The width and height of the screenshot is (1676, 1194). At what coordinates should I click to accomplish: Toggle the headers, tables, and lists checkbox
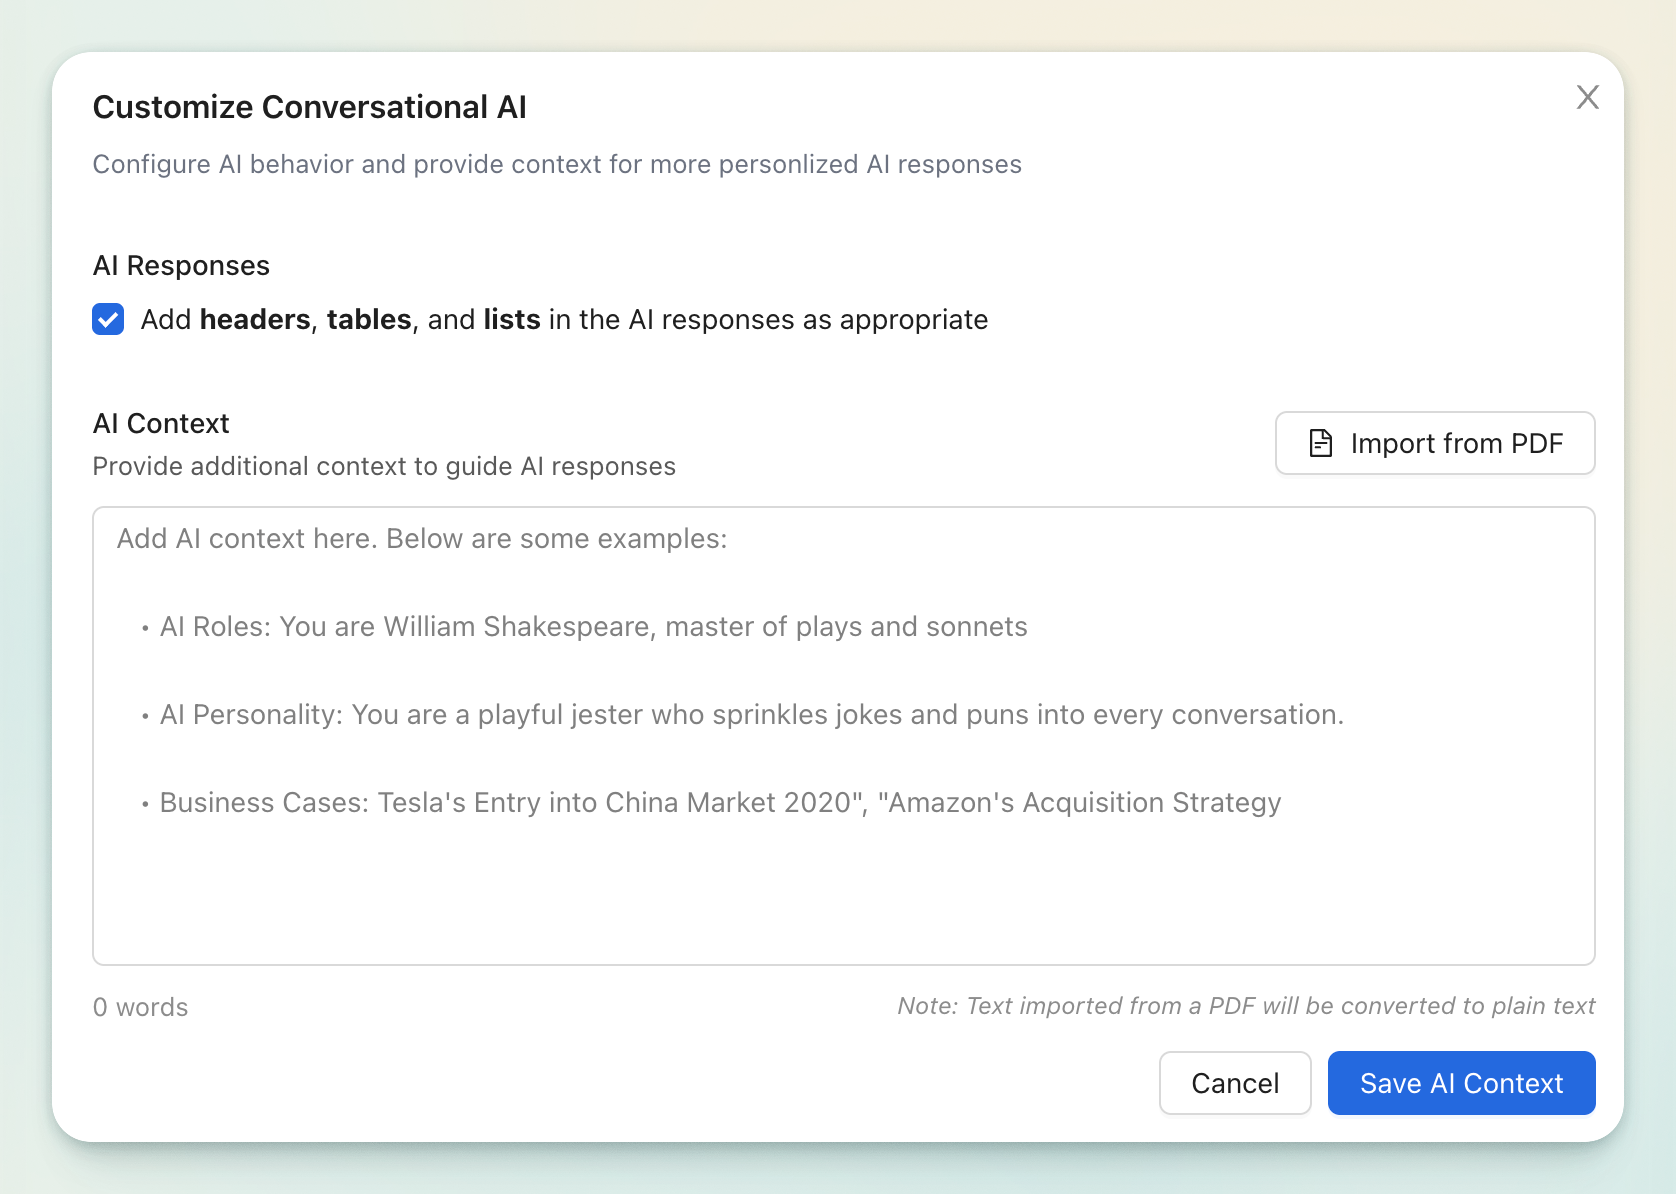pyautogui.click(x=108, y=319)
